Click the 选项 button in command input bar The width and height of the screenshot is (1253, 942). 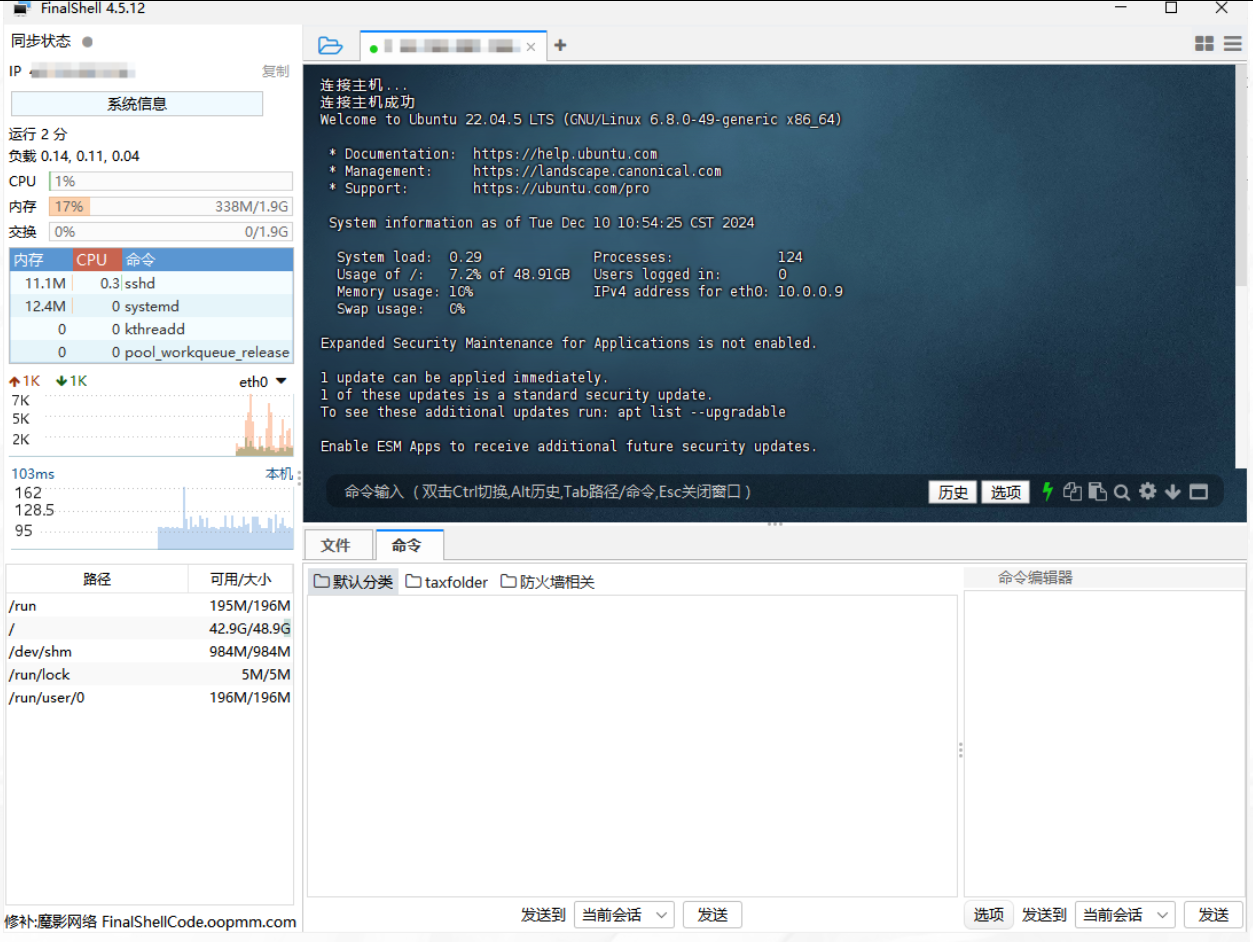(x=1005, y=492)
